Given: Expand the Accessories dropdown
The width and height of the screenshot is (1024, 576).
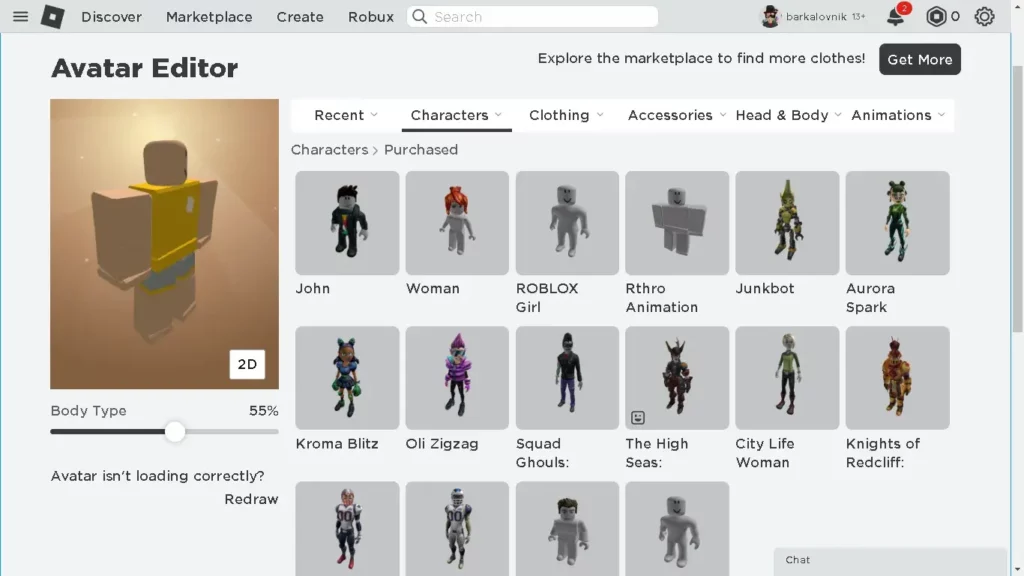Looking at the screenshot, I should click(677, 115).
